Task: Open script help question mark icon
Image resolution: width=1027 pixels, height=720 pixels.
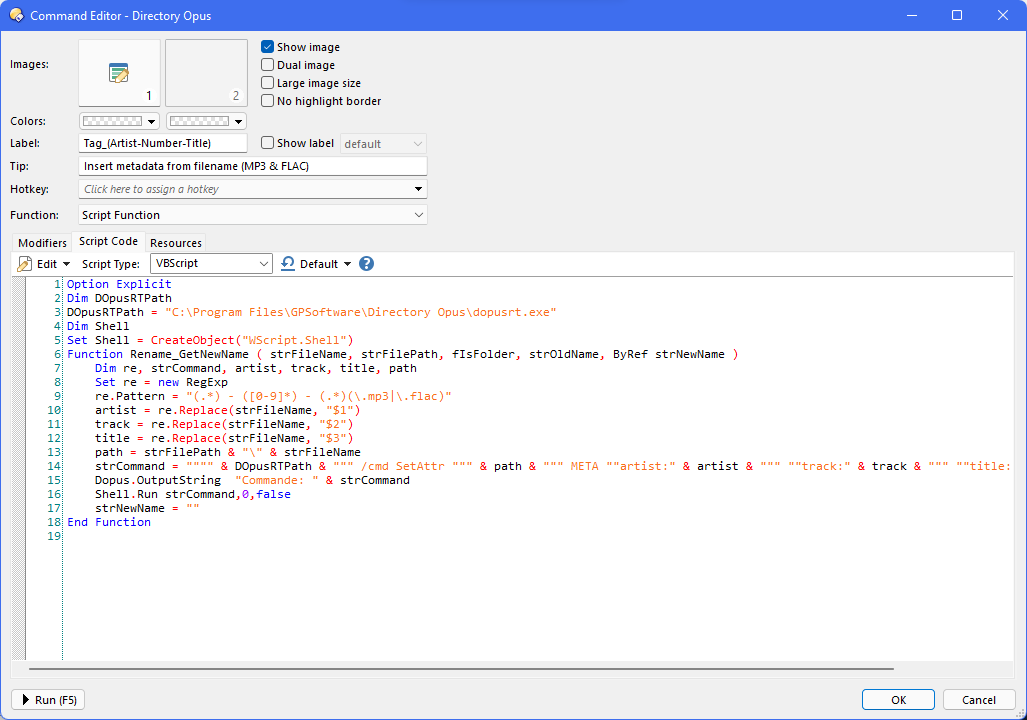Action: 367,263
